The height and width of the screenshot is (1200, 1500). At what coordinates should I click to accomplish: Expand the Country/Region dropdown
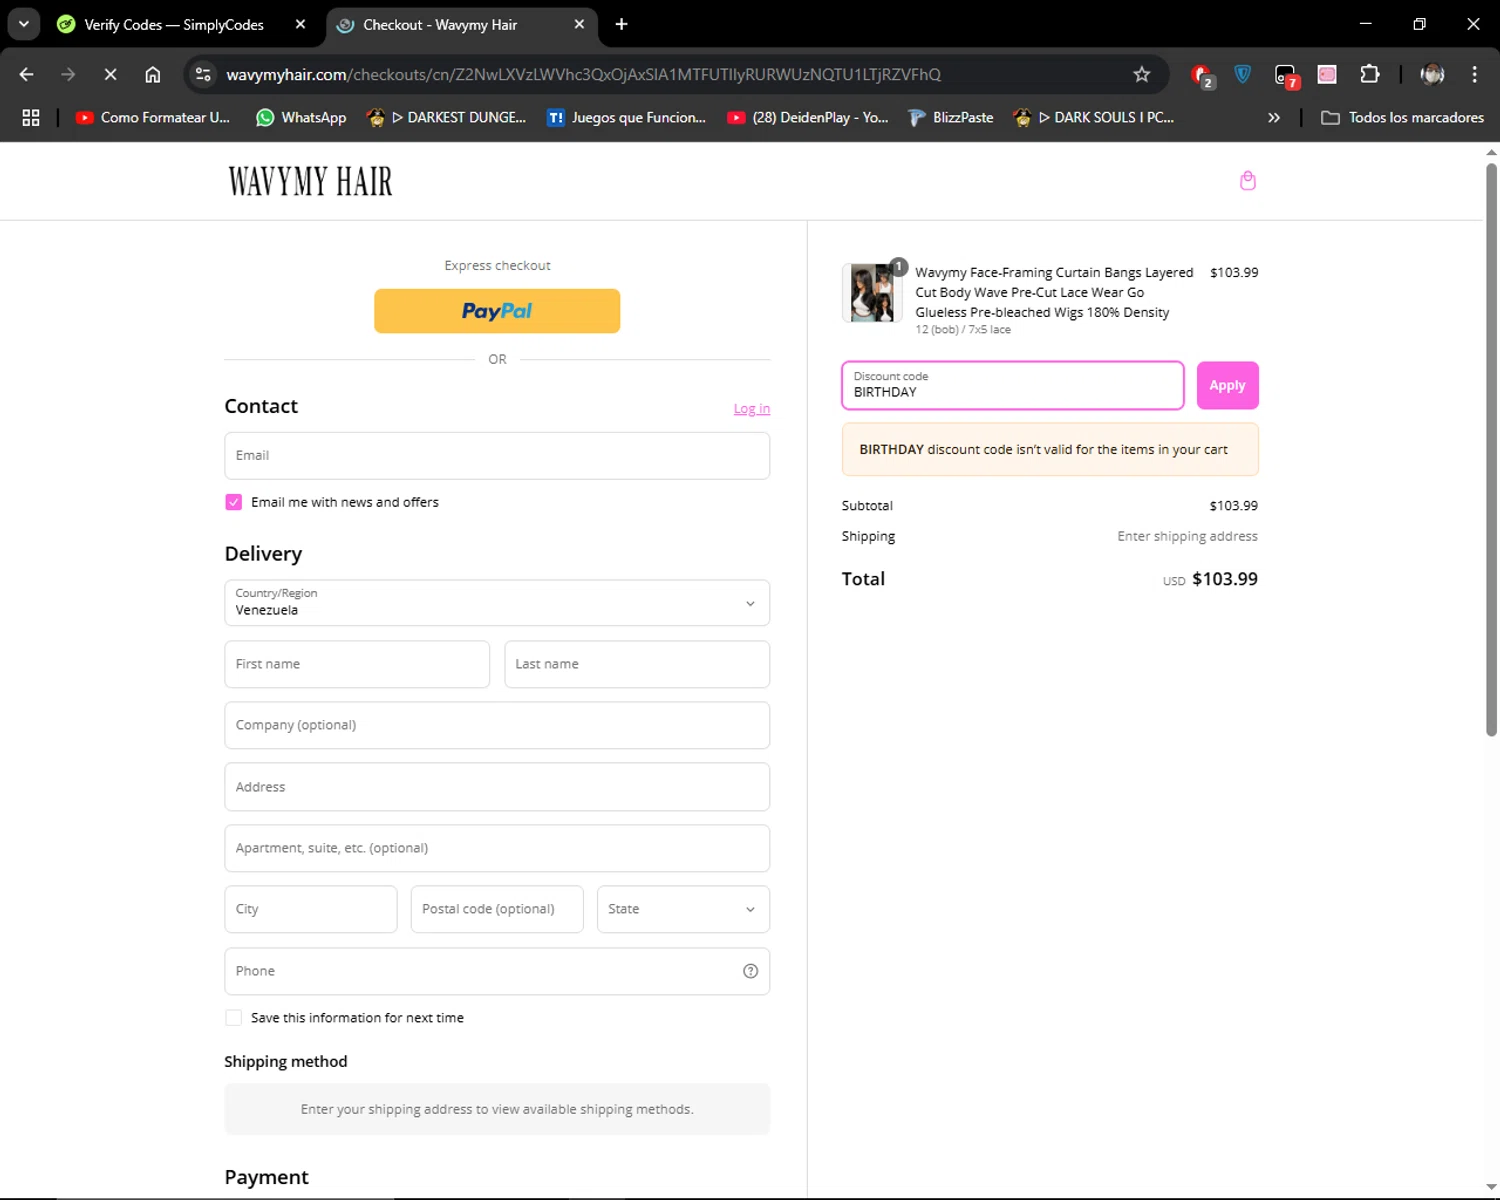tap(497, 603)
